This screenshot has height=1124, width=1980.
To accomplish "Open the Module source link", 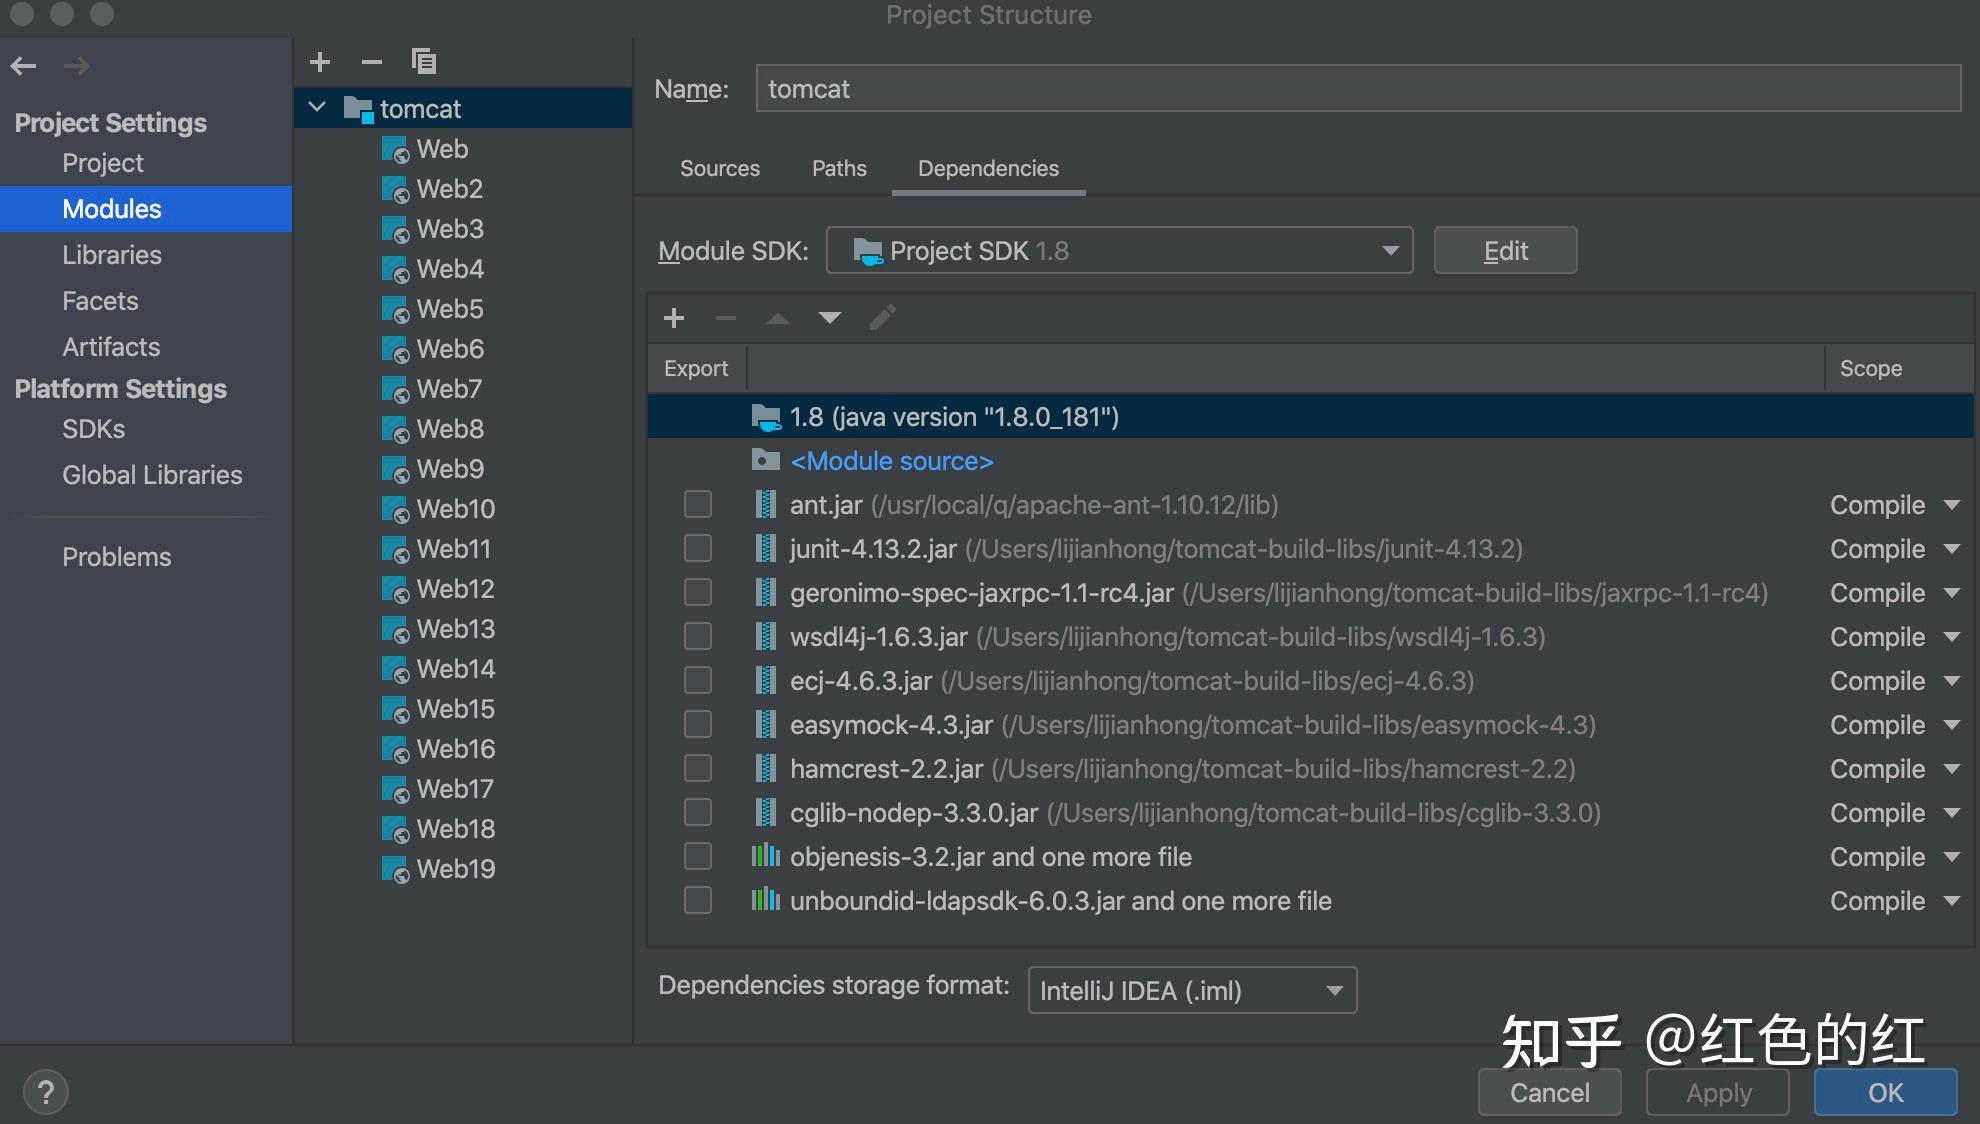I will (892, 461).
